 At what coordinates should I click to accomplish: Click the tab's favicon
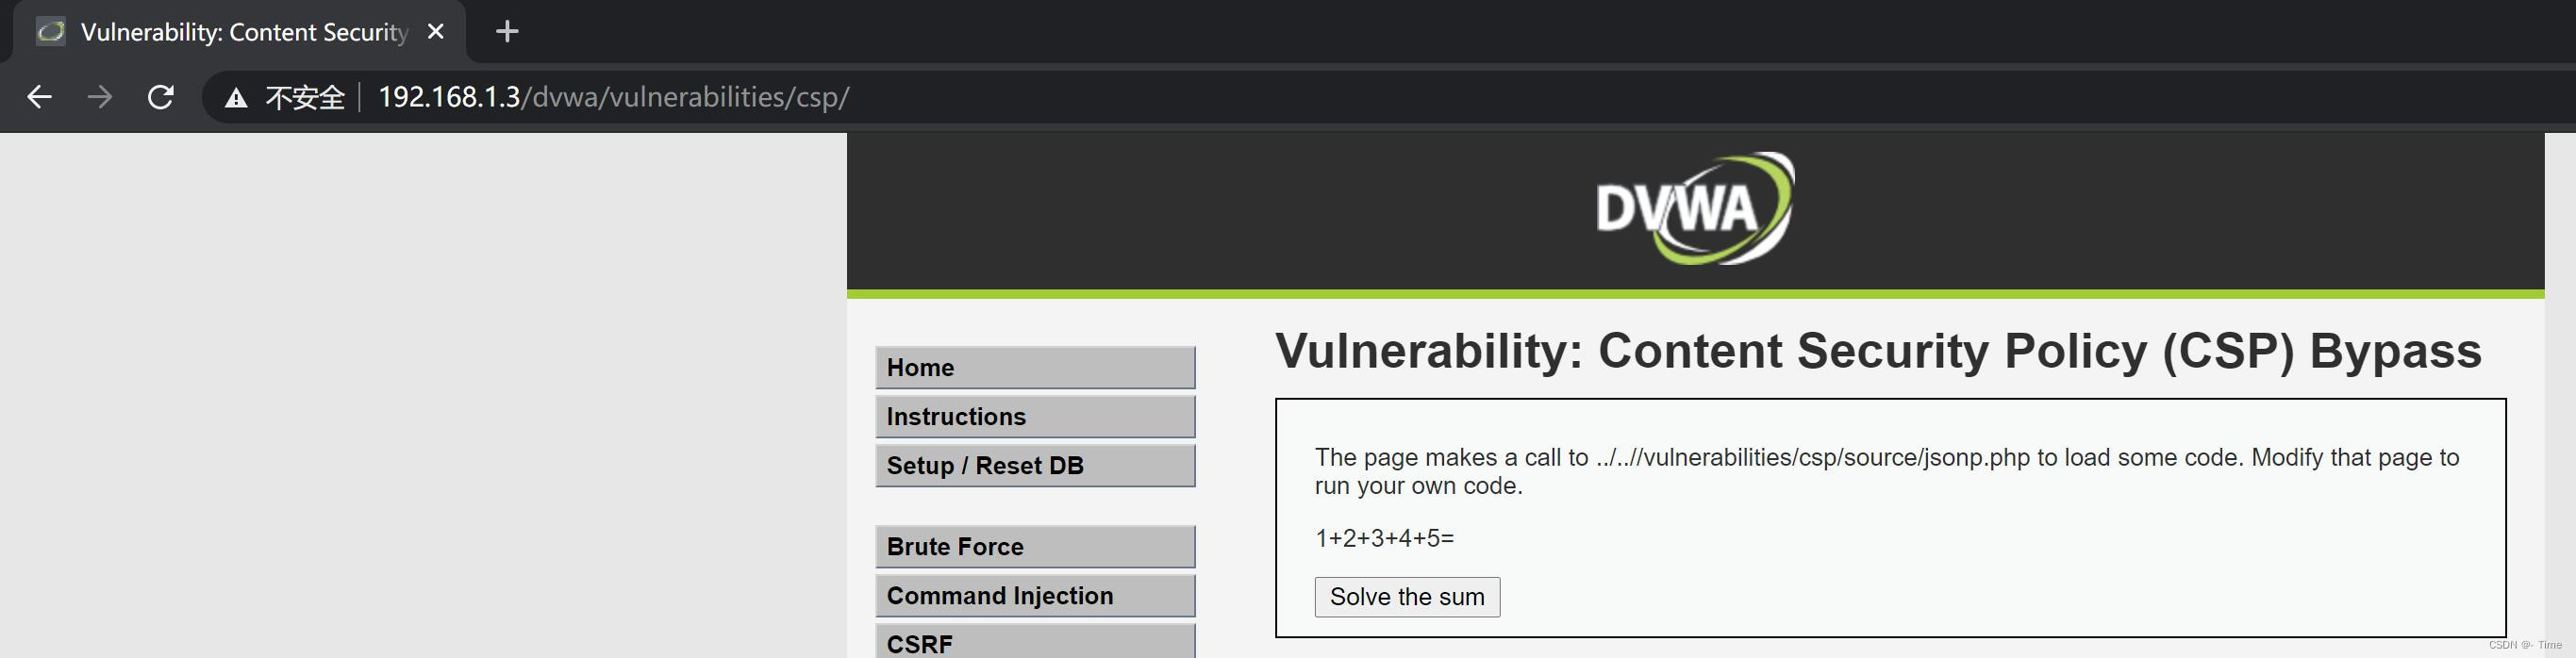pos(50,32)
